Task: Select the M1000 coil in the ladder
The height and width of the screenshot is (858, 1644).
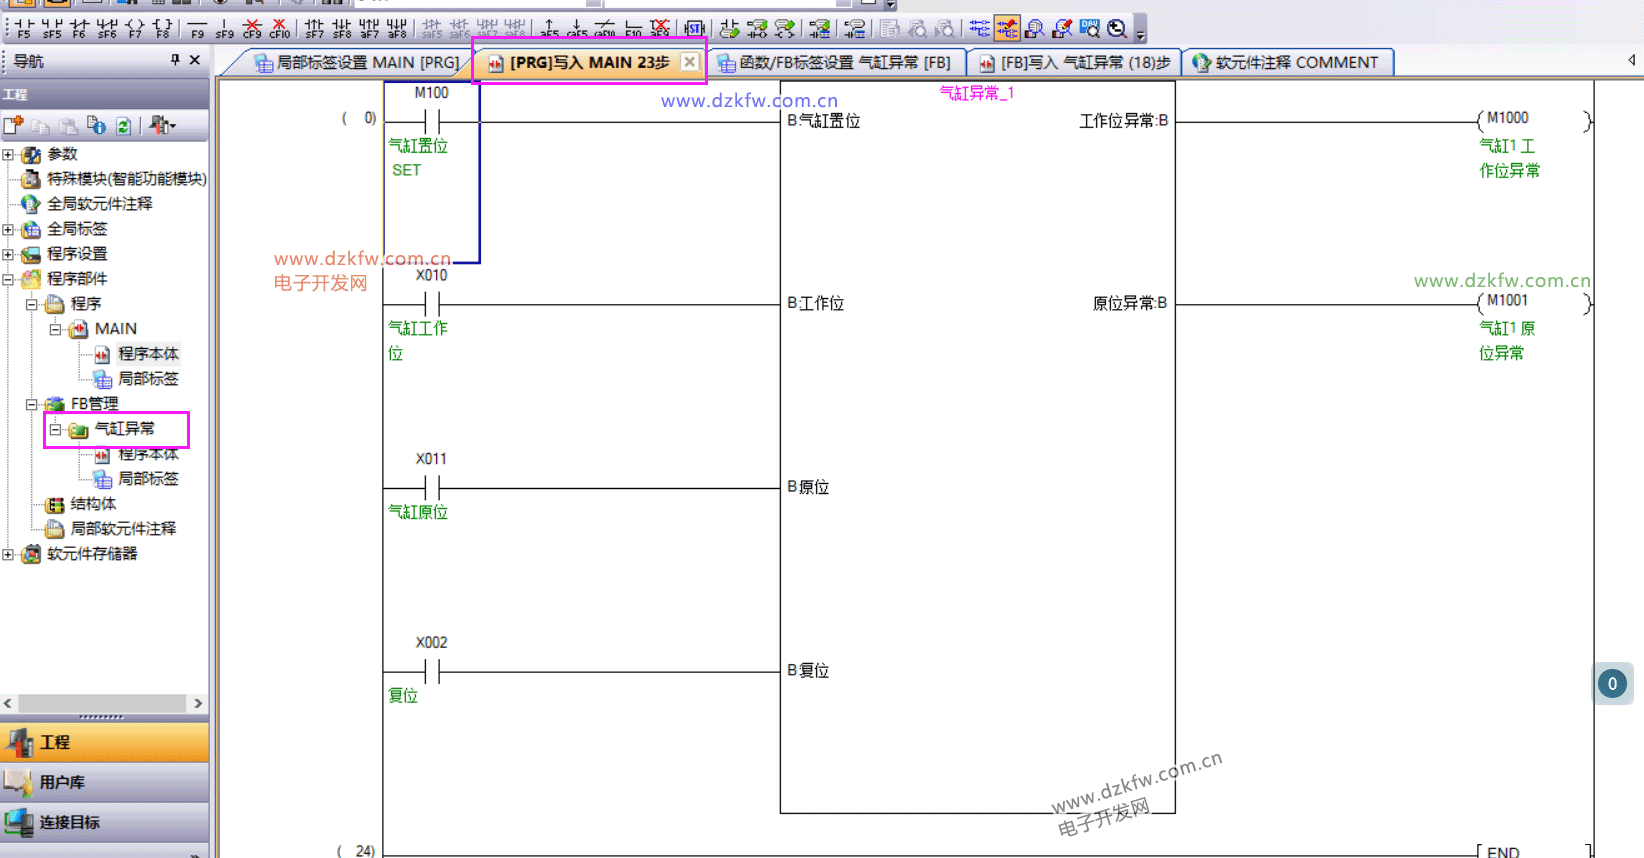Action: pos(1534,121)
